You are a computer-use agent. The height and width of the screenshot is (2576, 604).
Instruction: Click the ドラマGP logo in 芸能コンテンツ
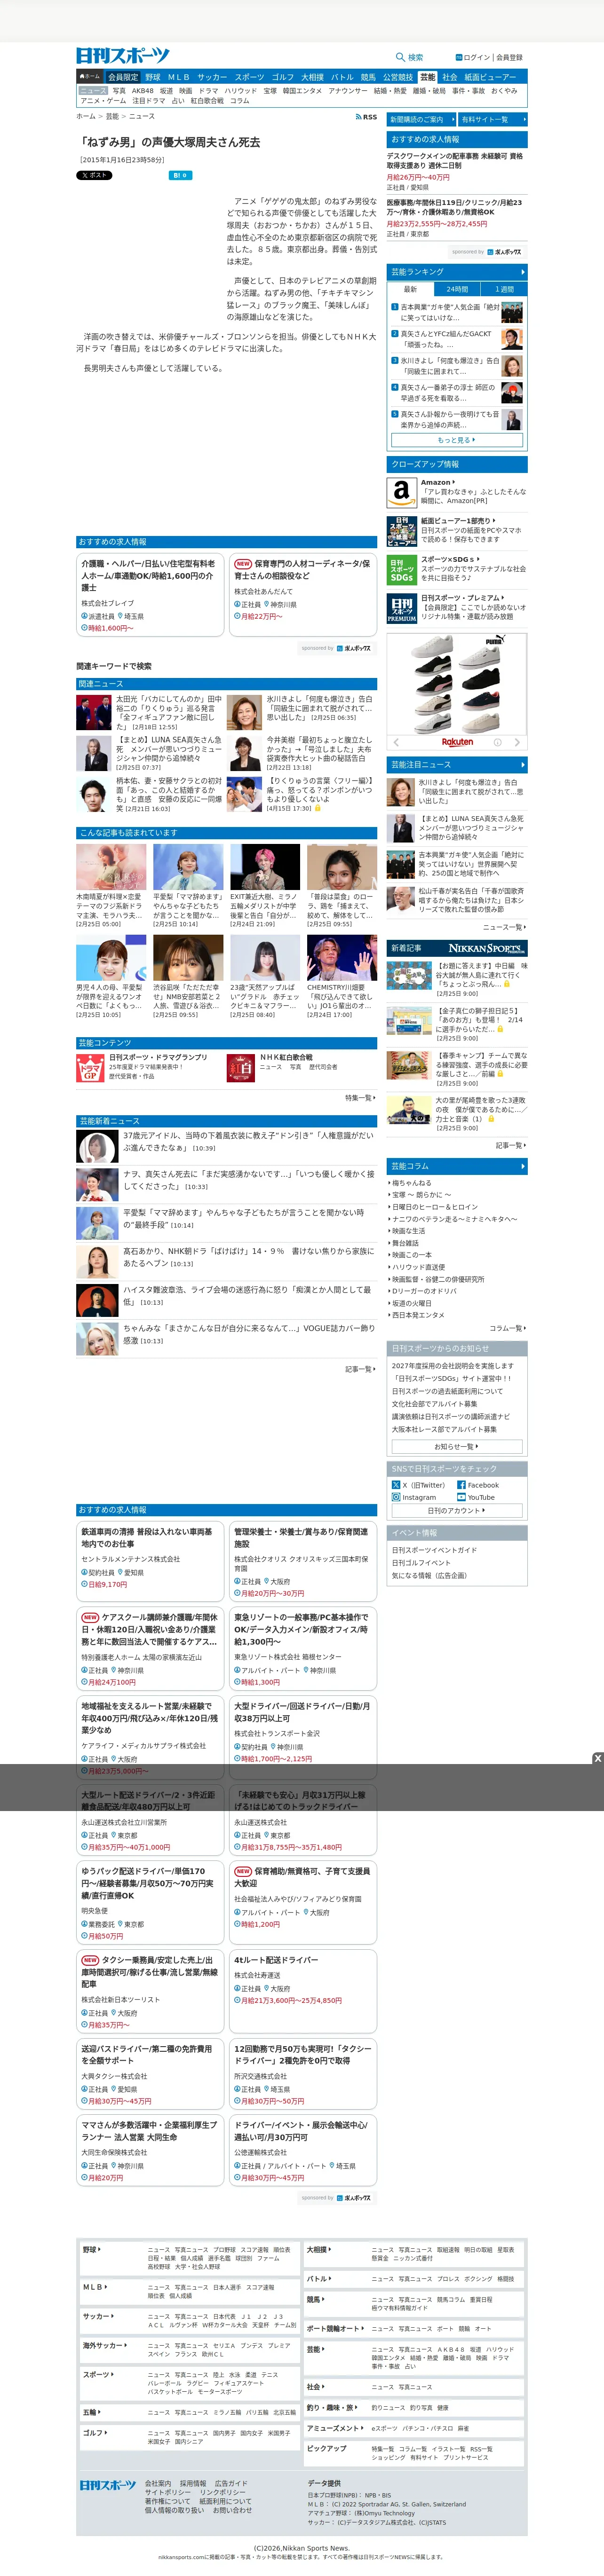[90, 1068]
